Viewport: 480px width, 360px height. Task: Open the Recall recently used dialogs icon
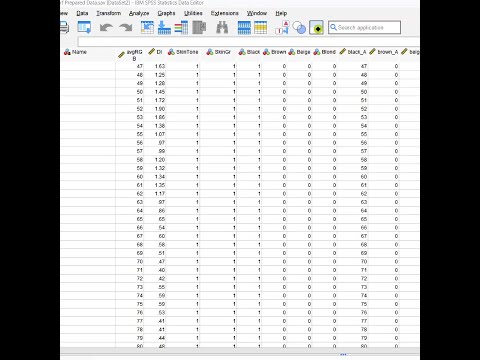point(84,27)
